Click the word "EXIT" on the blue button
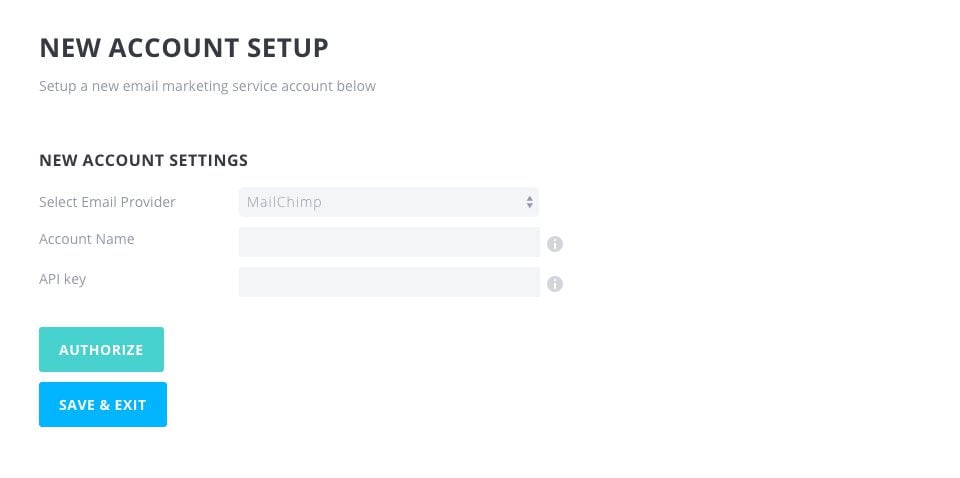960x478 pixels. tap(129, 405)
